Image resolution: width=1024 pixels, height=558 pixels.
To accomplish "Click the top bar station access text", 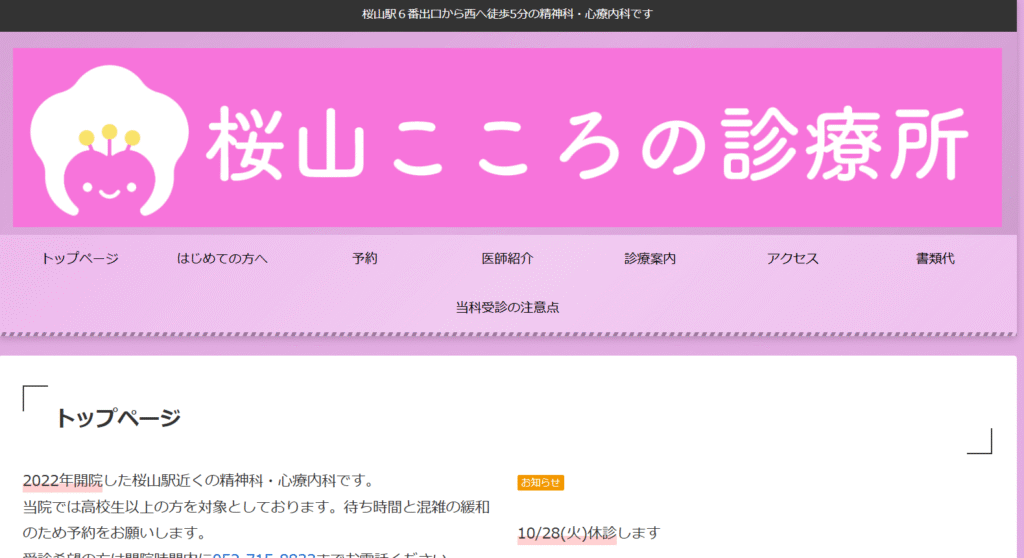I will [x=507, y=14].
